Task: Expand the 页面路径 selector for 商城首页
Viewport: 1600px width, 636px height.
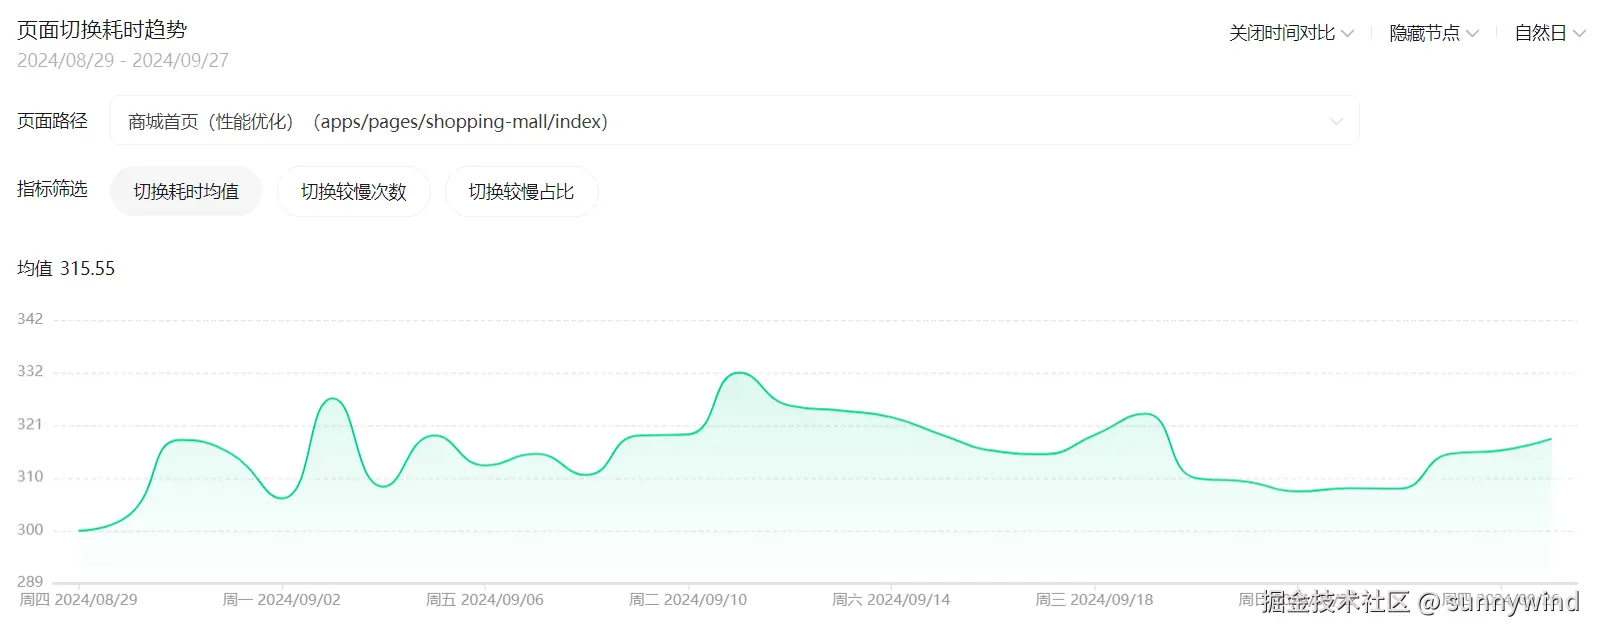Action: [734, 121]
